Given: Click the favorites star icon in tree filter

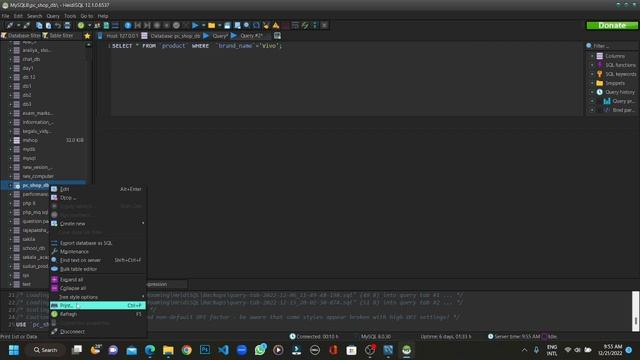Looking at the screenshot, I should click(87, 36).
